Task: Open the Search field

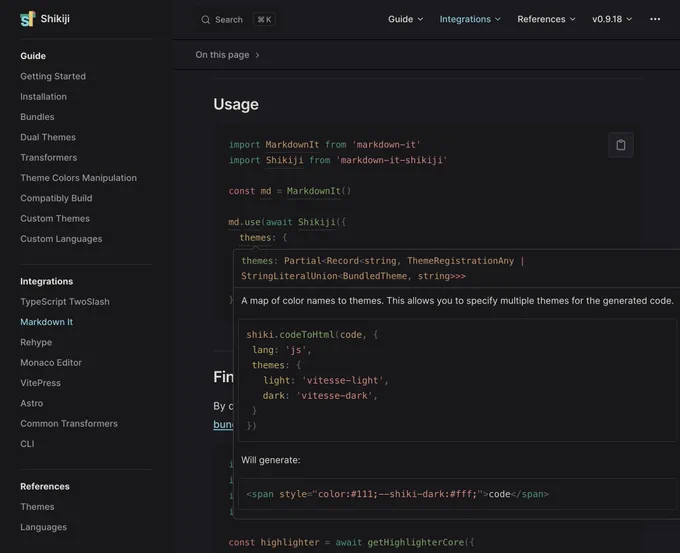Action: point(238,20)
